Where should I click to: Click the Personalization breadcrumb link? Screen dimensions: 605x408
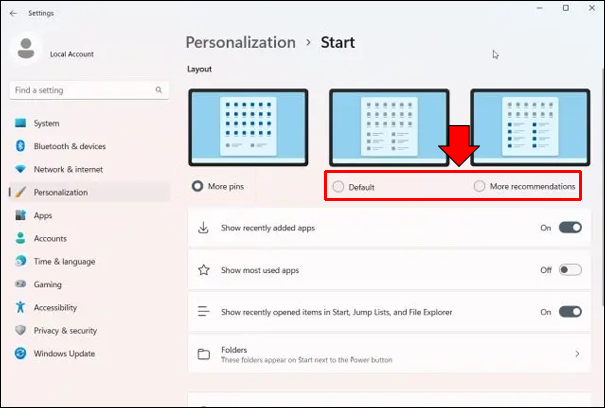pyautogui.click(x=241, y=42)
